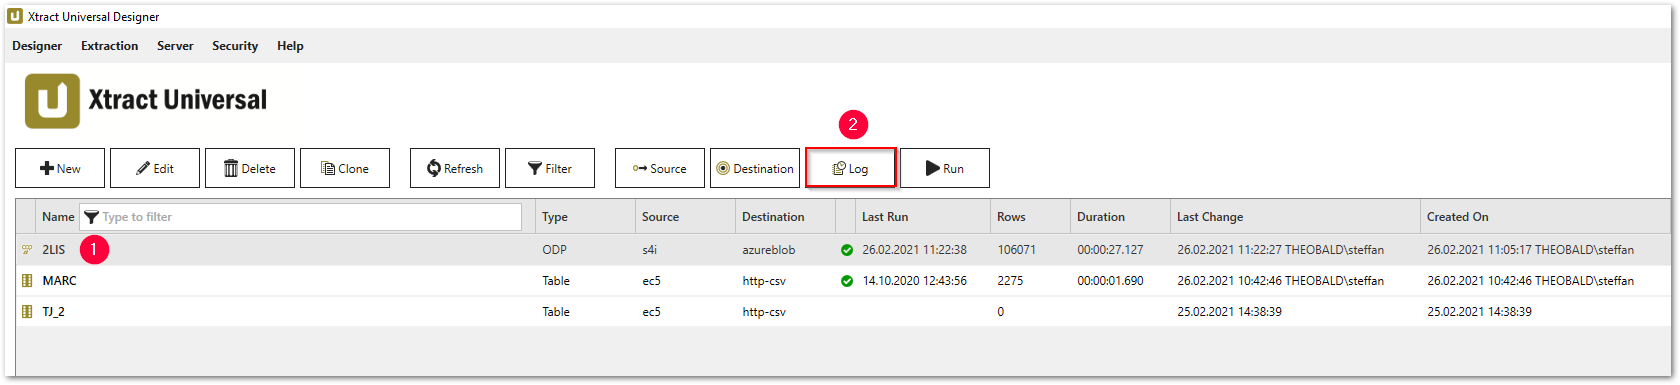The height and width of the screenshot is (385, 1680).
Task: Sort by the Created On column header
Action: coord(1457,217)
